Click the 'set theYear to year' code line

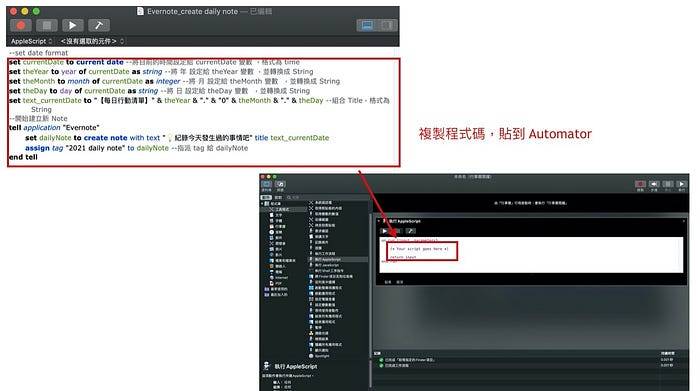click(x=161, y=71)
